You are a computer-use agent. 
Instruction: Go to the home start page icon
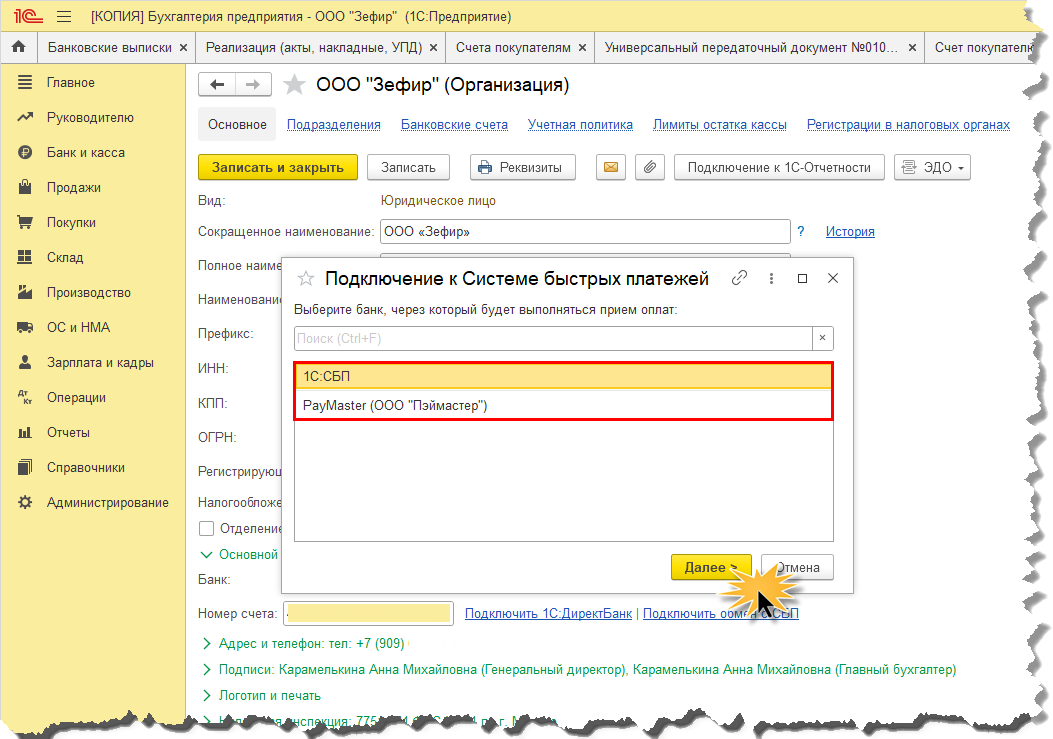point(19,47)
